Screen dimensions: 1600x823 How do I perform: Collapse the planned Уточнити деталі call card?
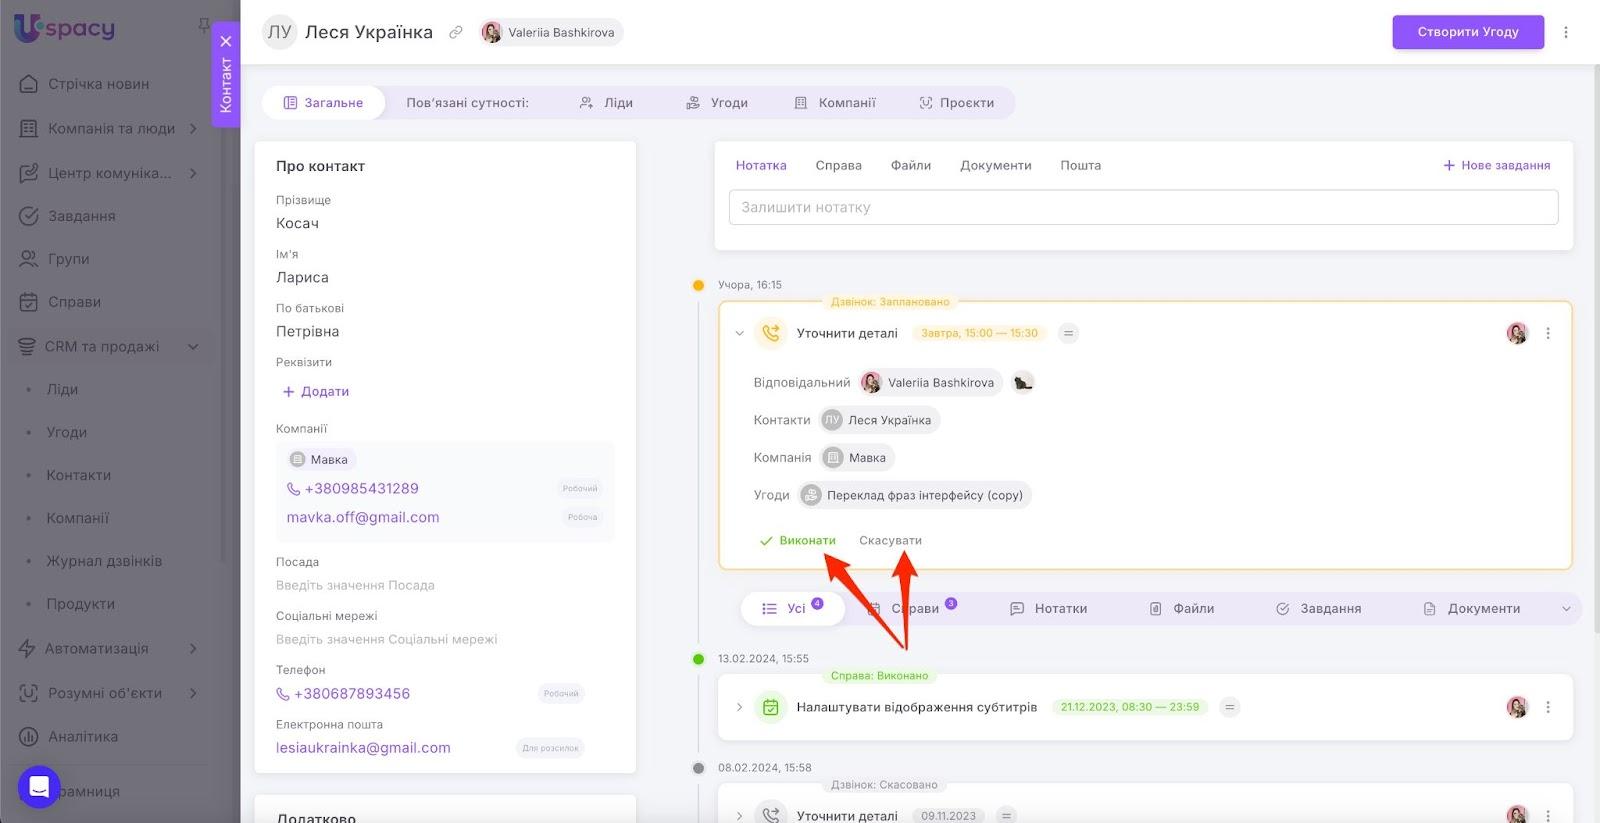[739, 334]
